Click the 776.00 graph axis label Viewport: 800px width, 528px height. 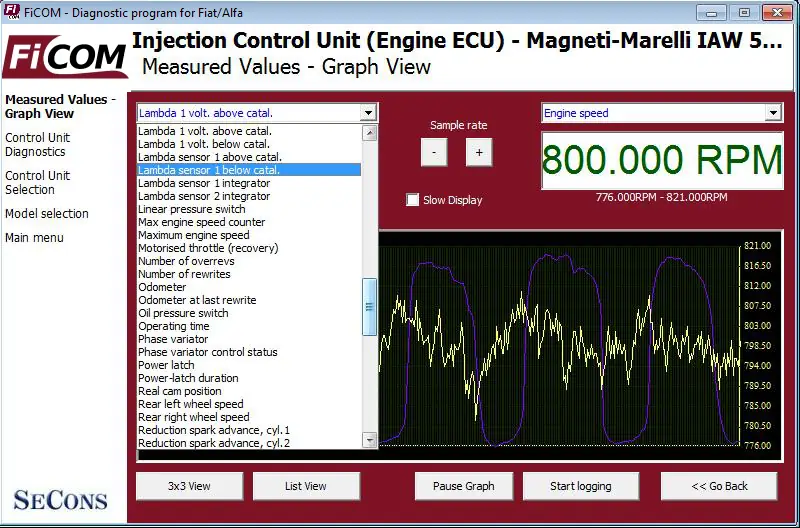[x=758, y=445]
